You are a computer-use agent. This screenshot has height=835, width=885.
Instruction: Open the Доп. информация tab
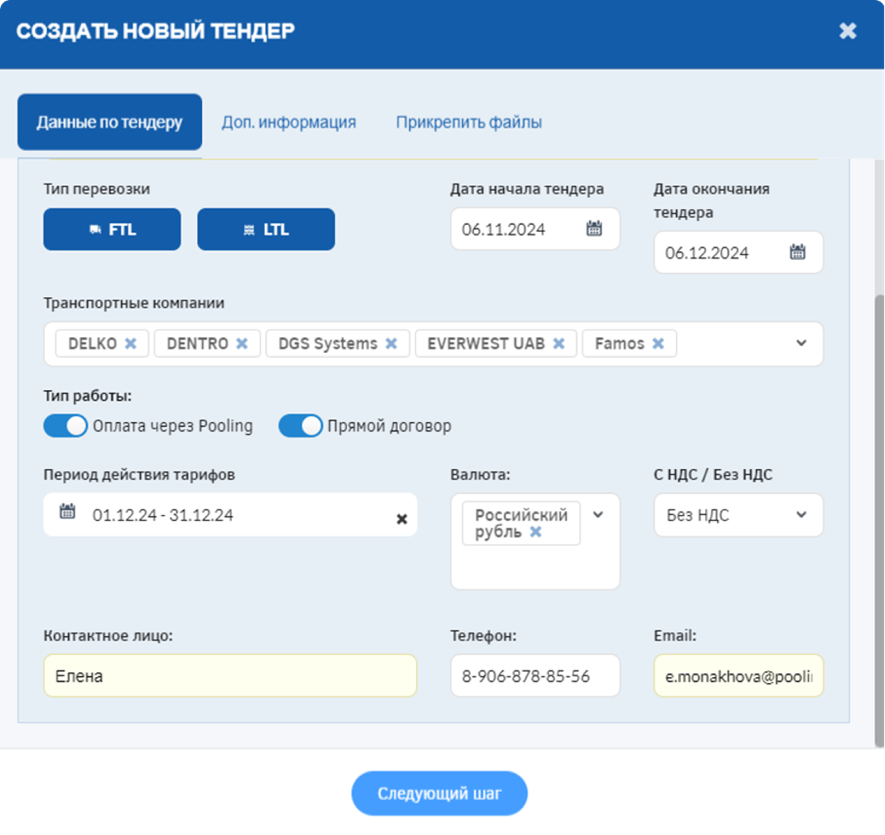[x=288, y=122]
